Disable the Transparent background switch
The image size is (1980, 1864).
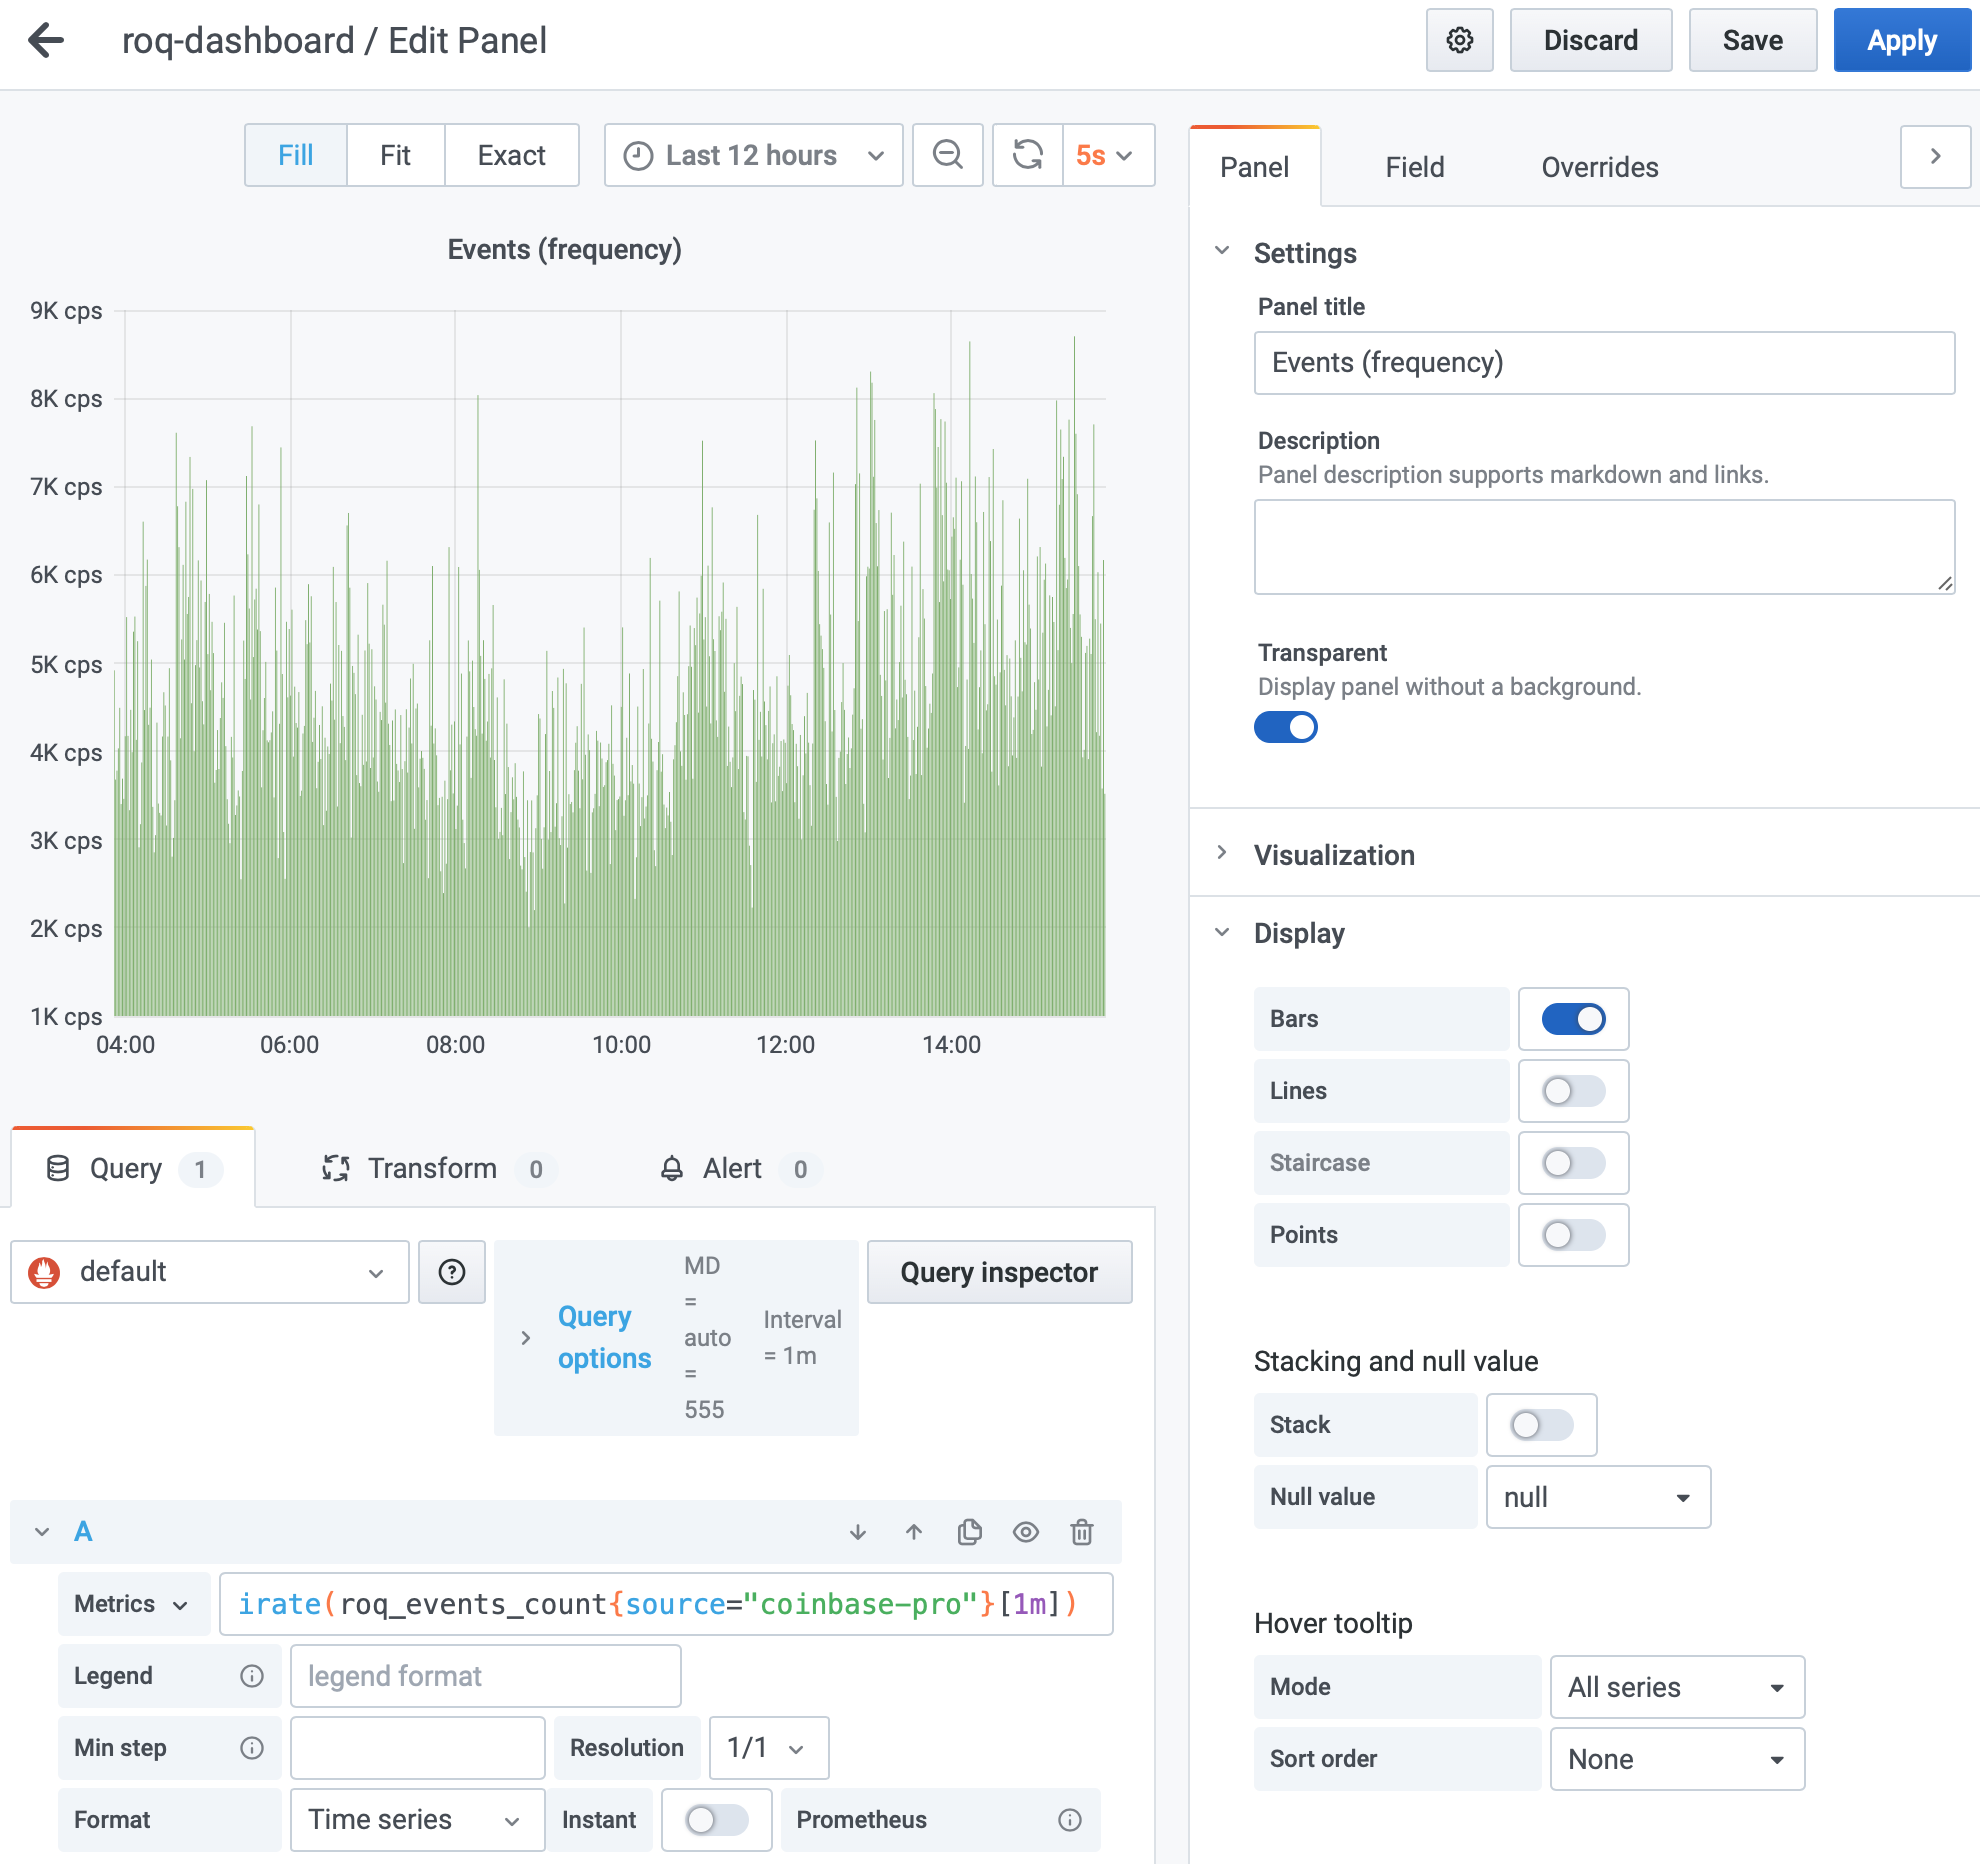point(1286,727)
